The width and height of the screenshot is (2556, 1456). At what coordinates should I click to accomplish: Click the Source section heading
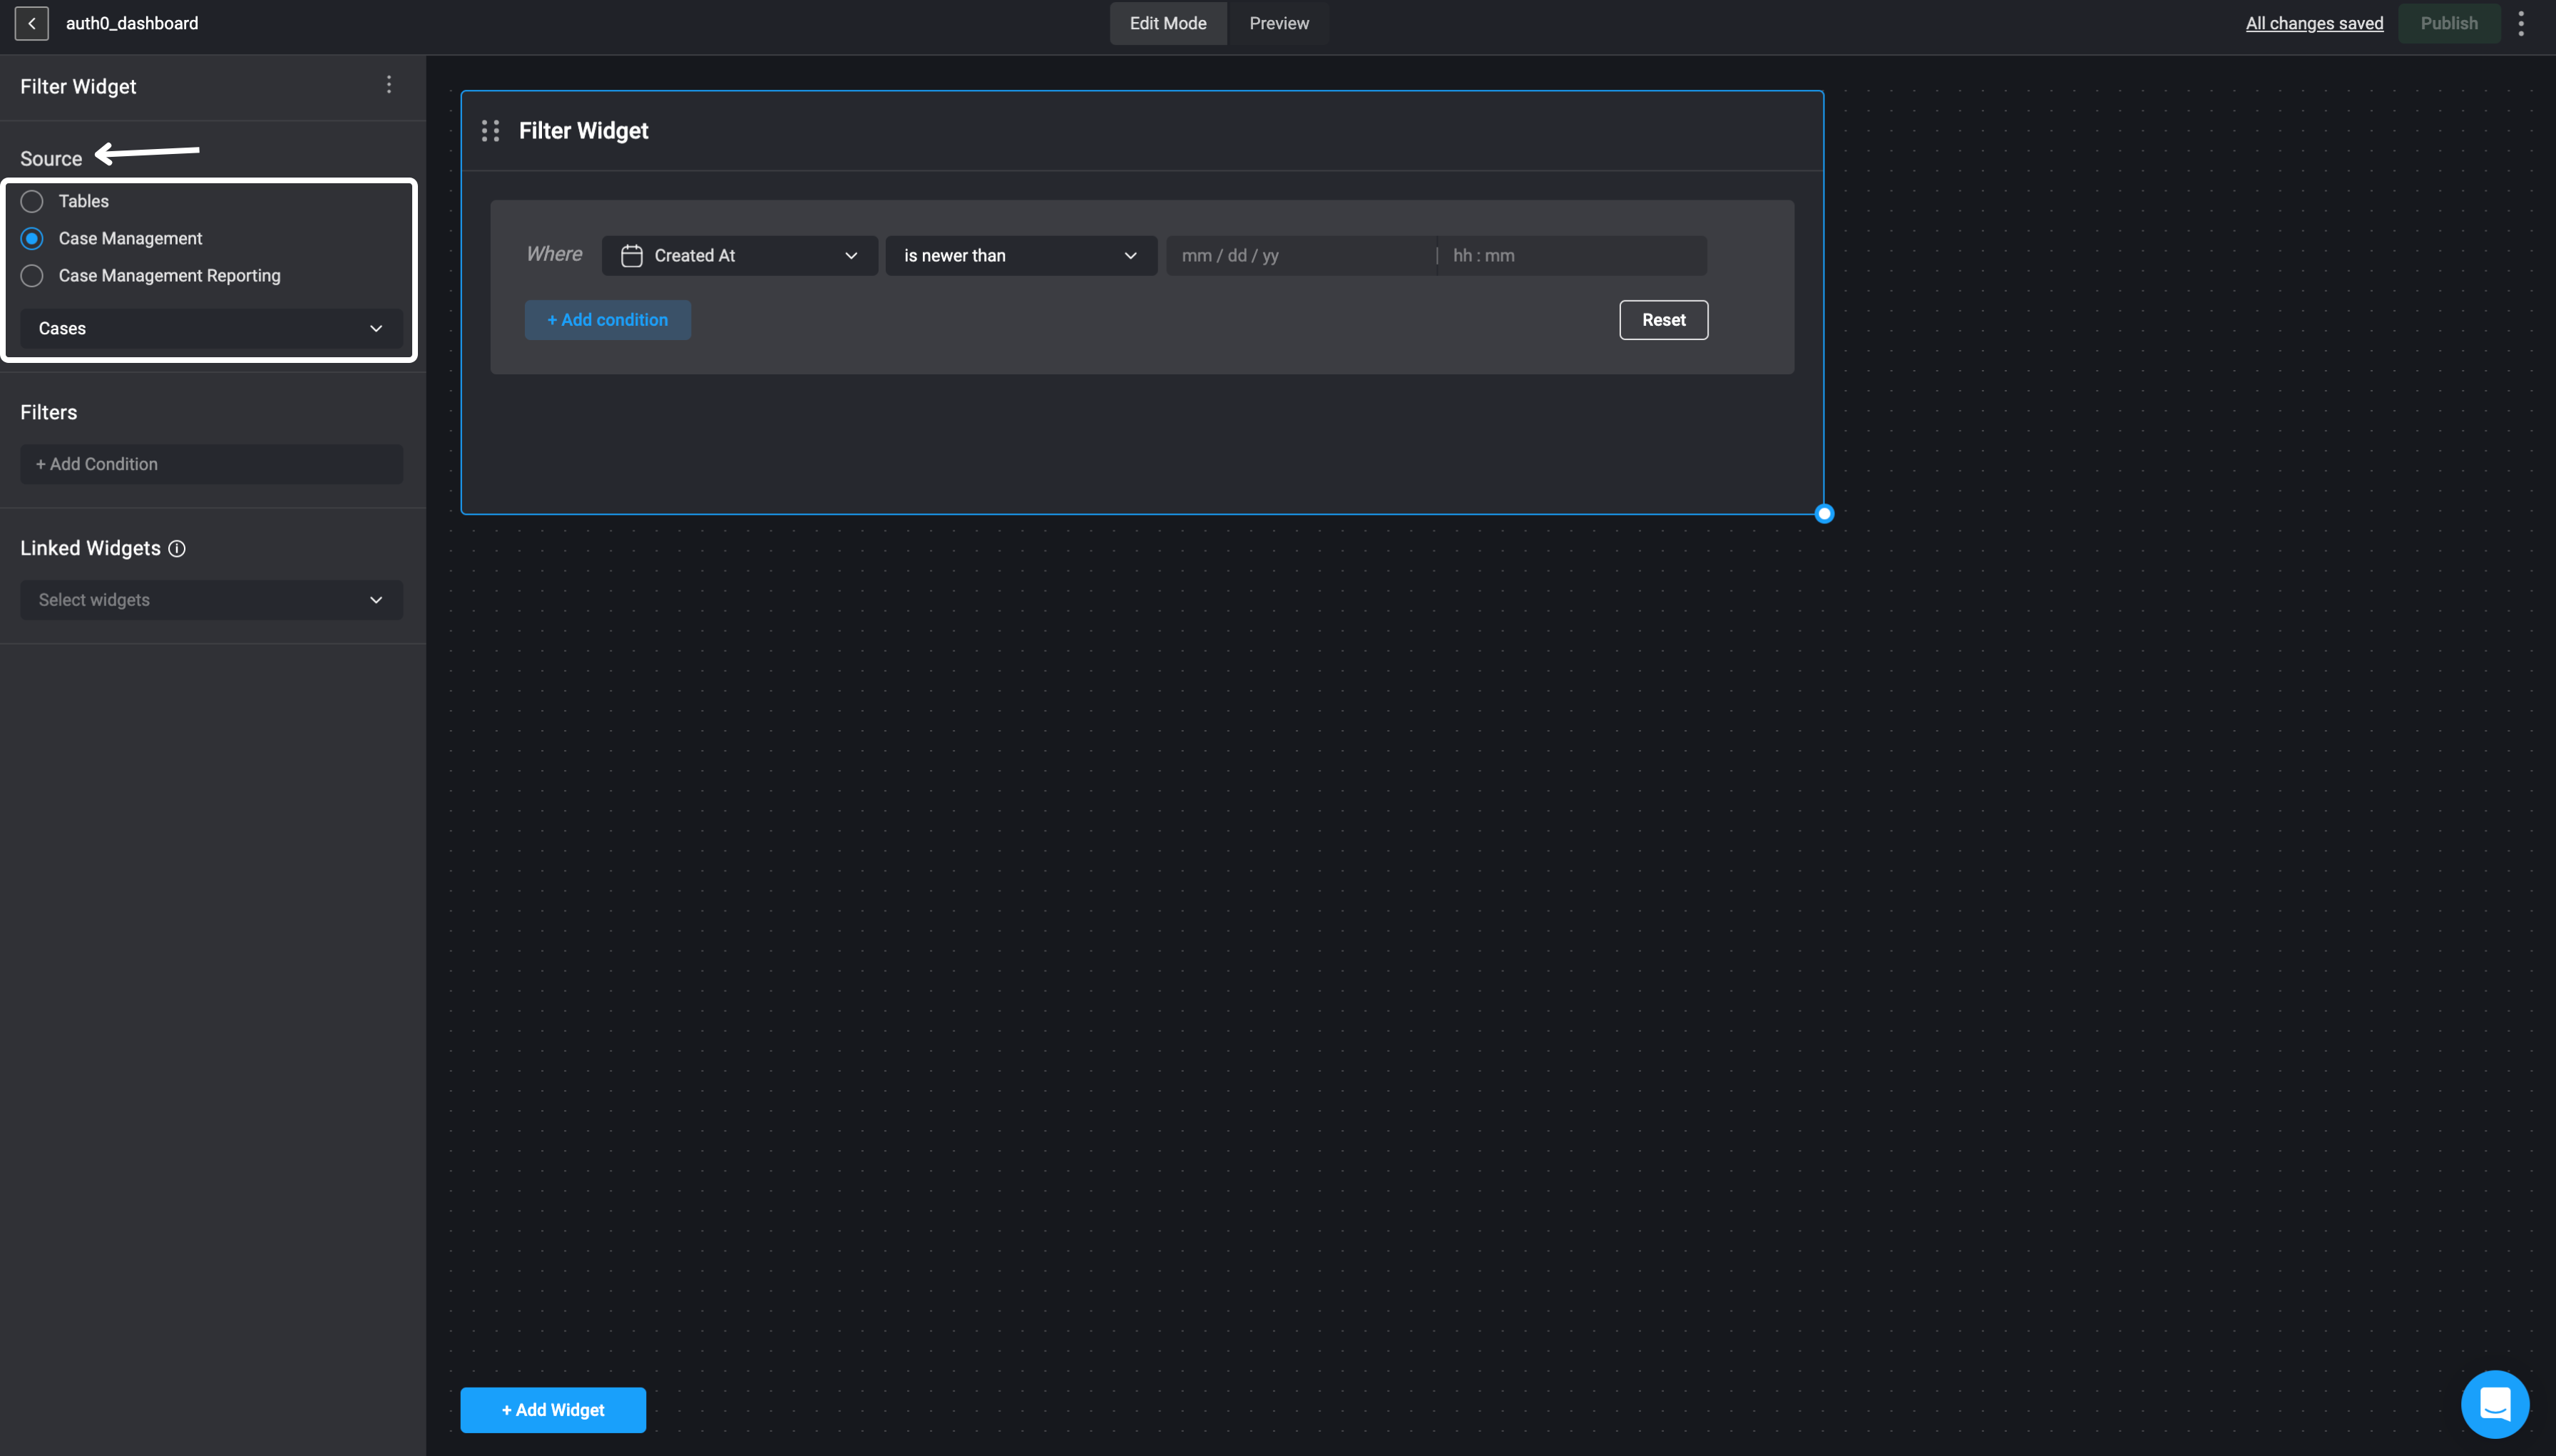click(51, 158)
